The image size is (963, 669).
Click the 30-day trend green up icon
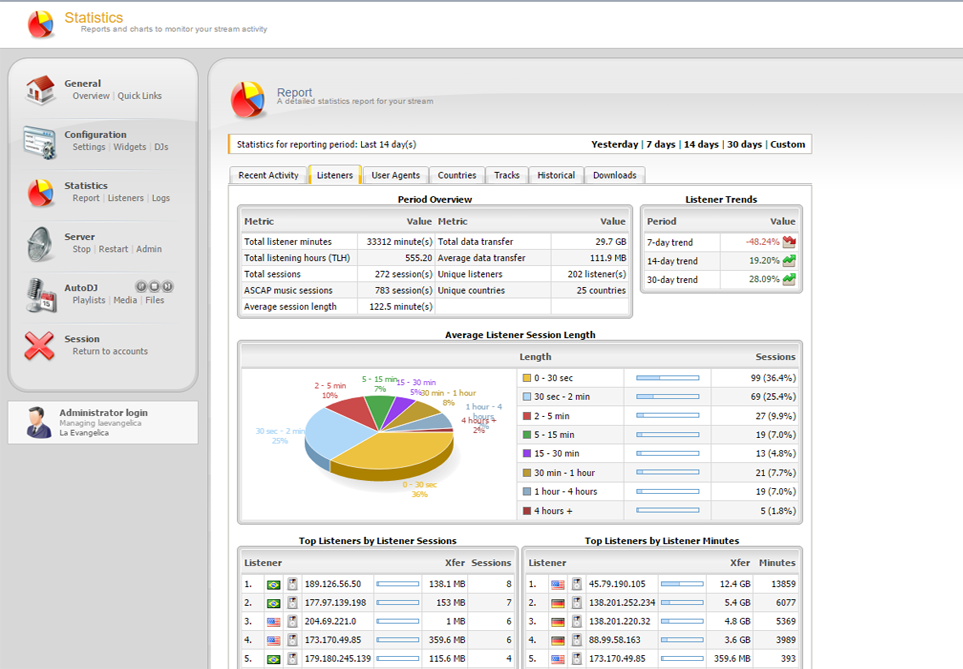point(789,279)
